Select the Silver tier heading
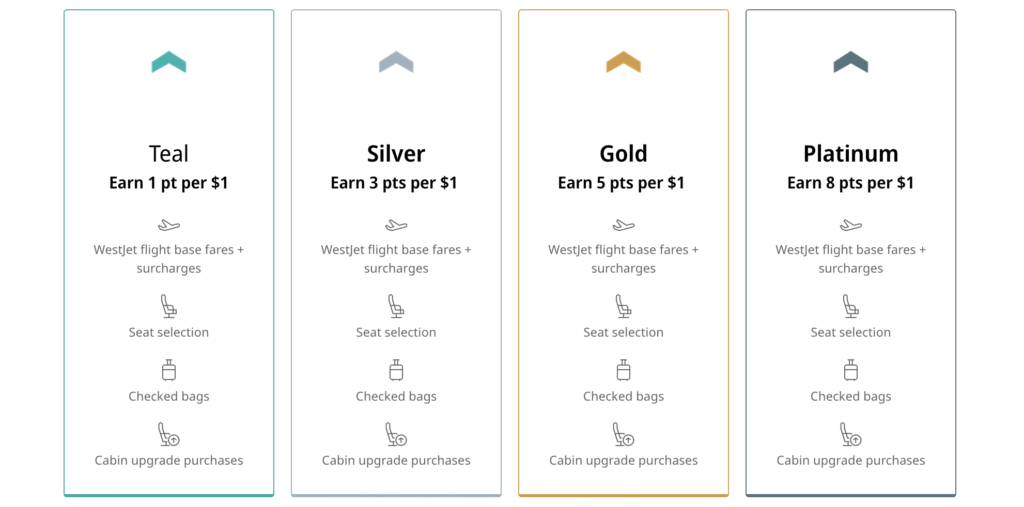This screenshot has height=507, width=1024. tap(396, 154)
